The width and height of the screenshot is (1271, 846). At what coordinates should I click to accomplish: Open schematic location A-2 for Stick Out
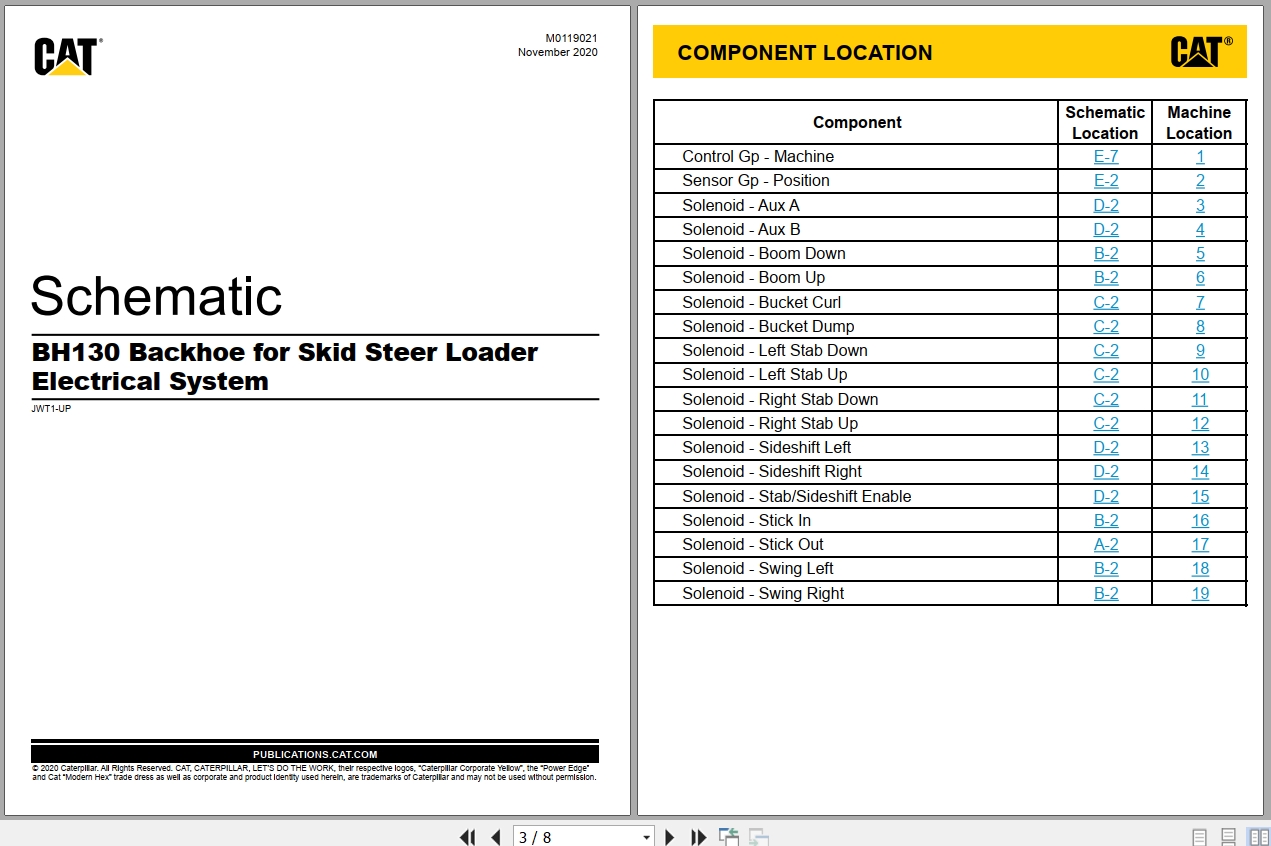click(x=1106, y=544)
